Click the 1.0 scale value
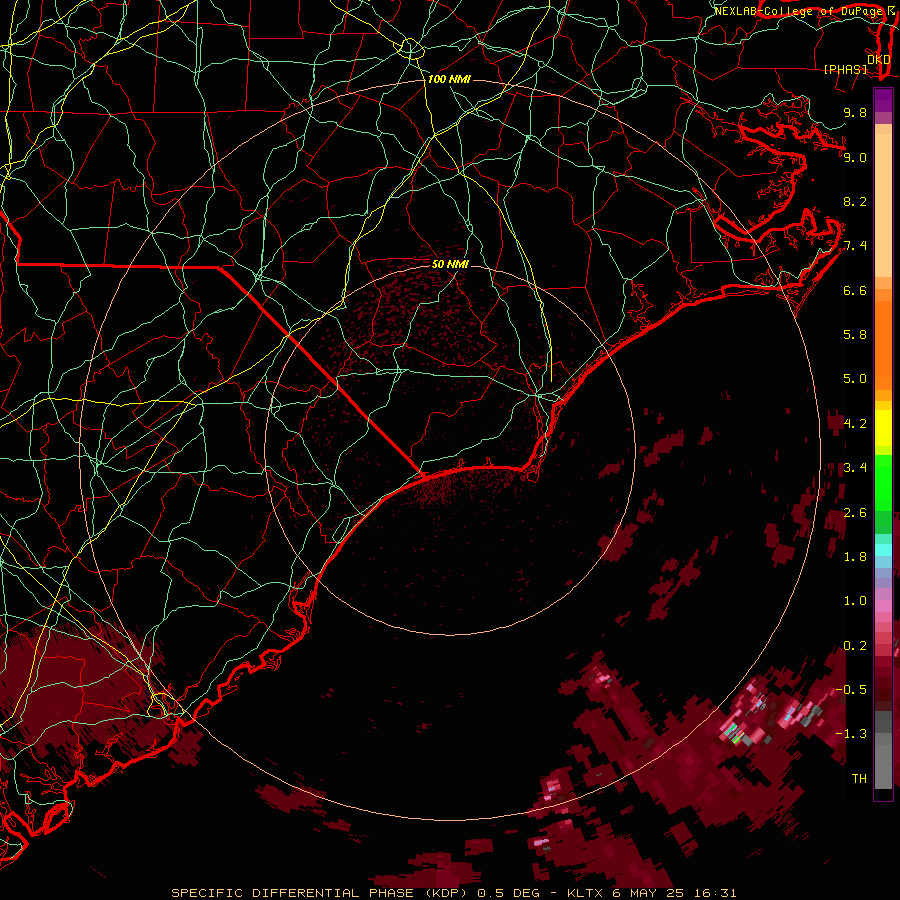Screen dimensions: 900x900 tap(855, 601)
